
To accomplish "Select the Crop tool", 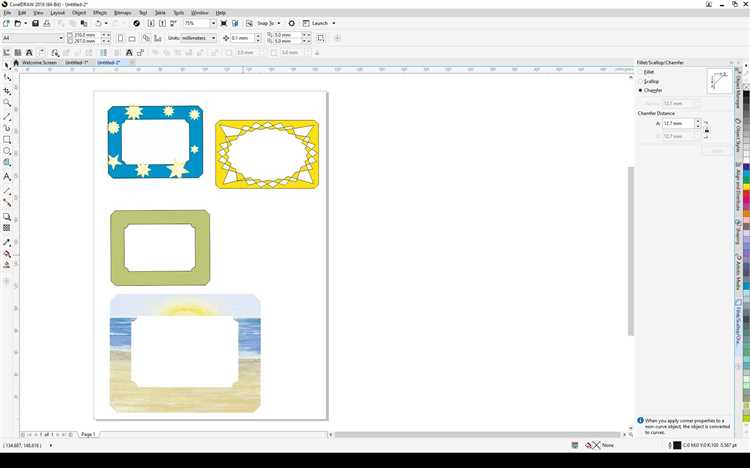I will point(7,90).
